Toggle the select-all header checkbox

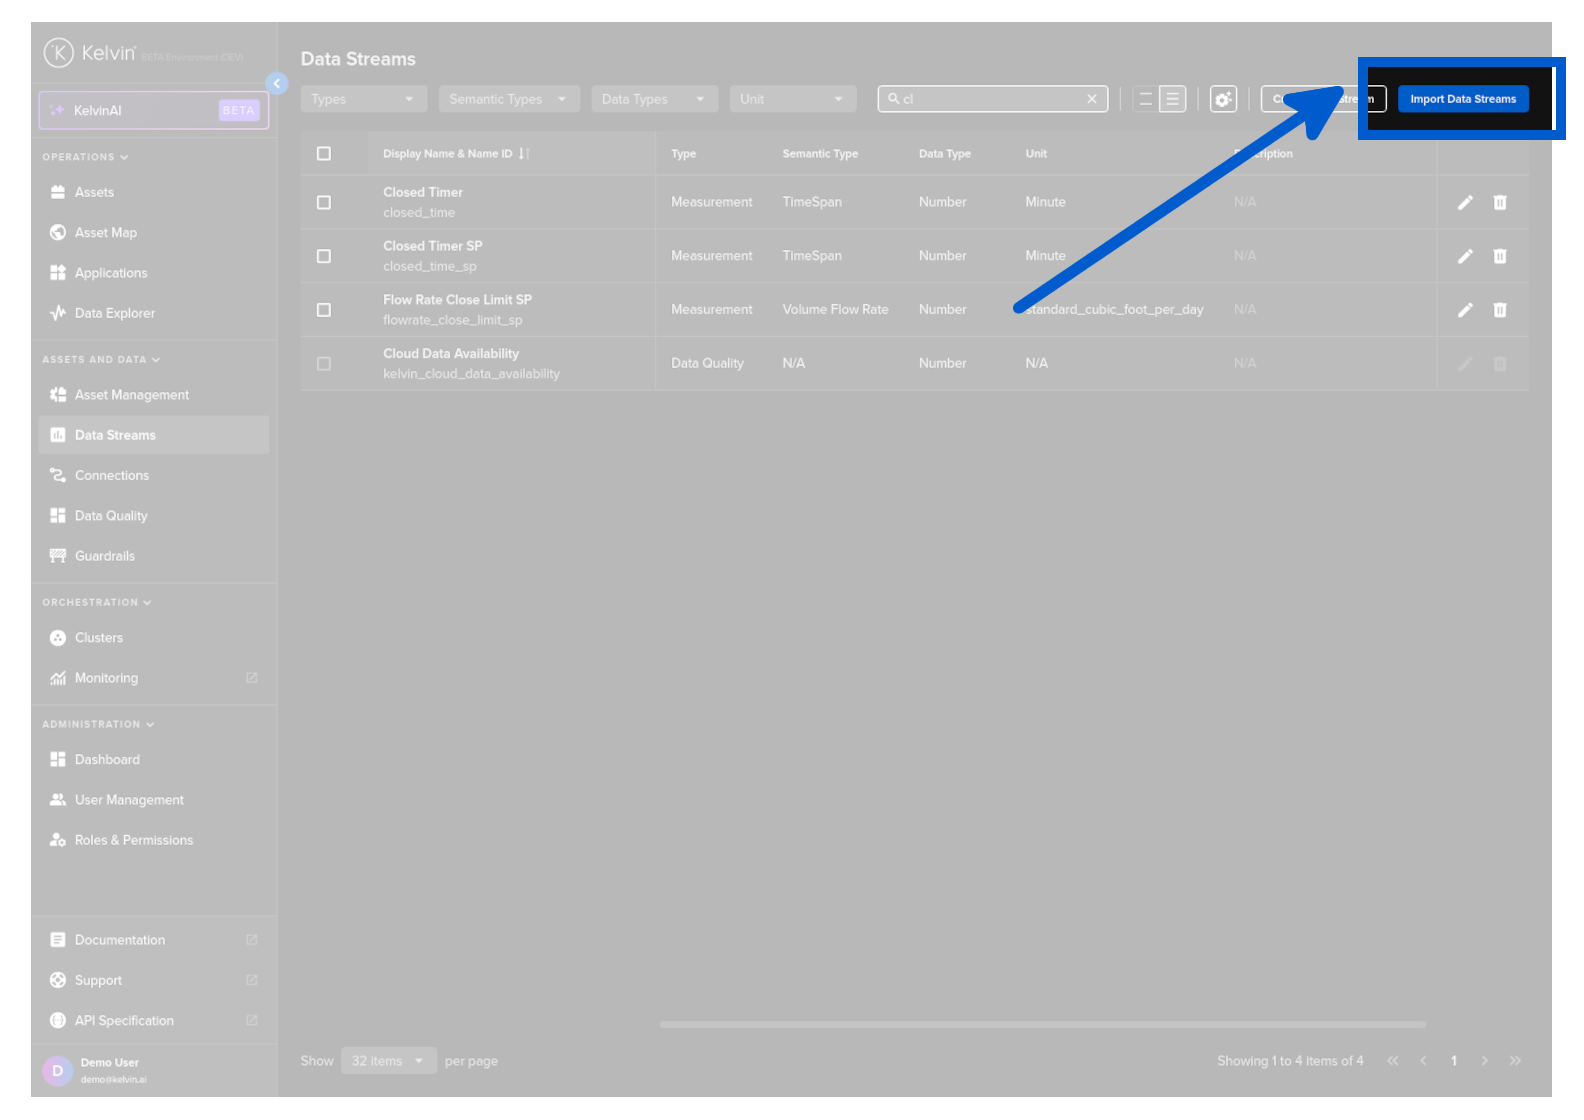point(324,154)
